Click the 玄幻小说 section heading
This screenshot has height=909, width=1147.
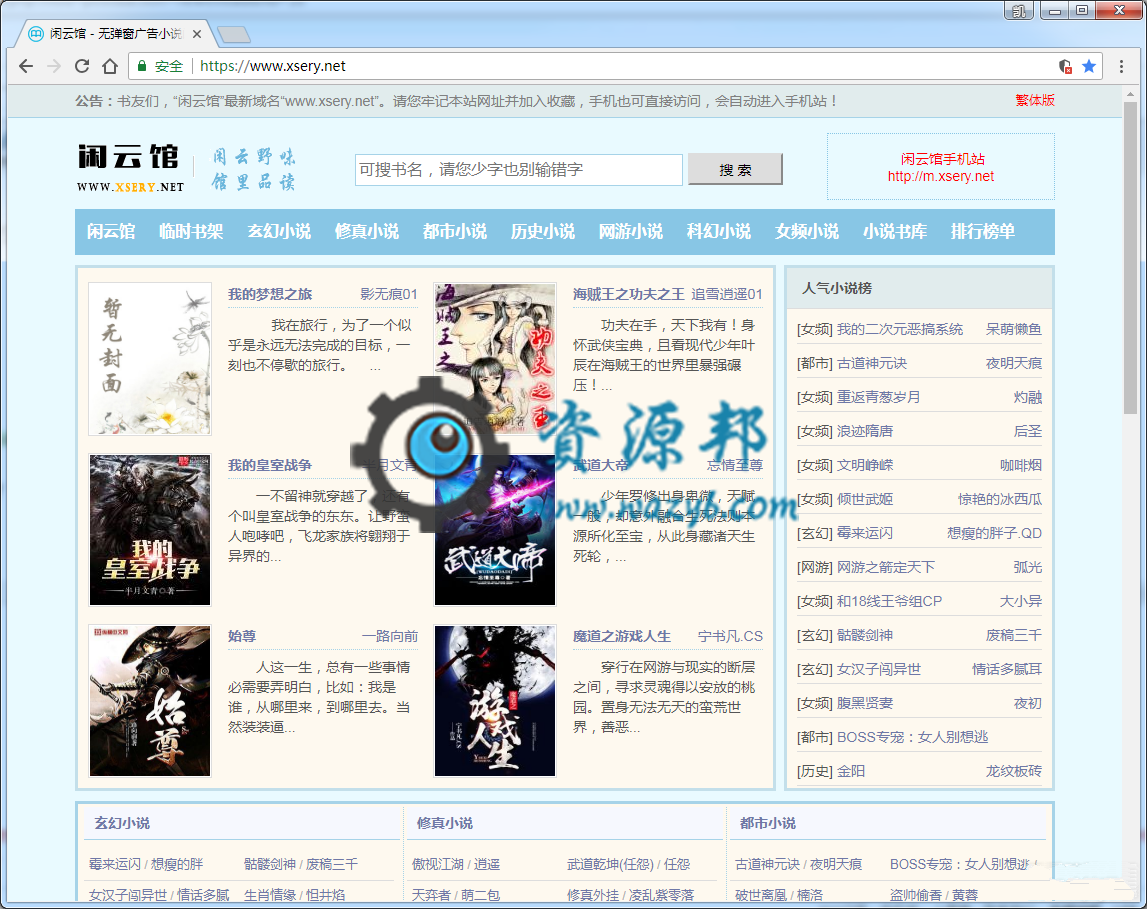tap(122, 823)
